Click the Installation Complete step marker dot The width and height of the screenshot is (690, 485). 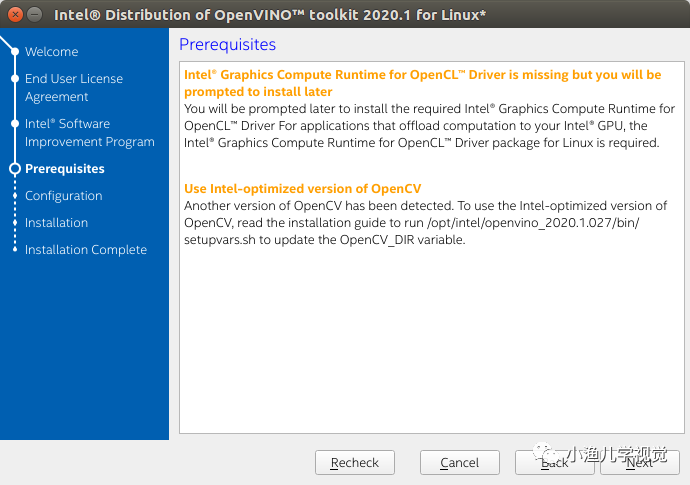(15, 250)
